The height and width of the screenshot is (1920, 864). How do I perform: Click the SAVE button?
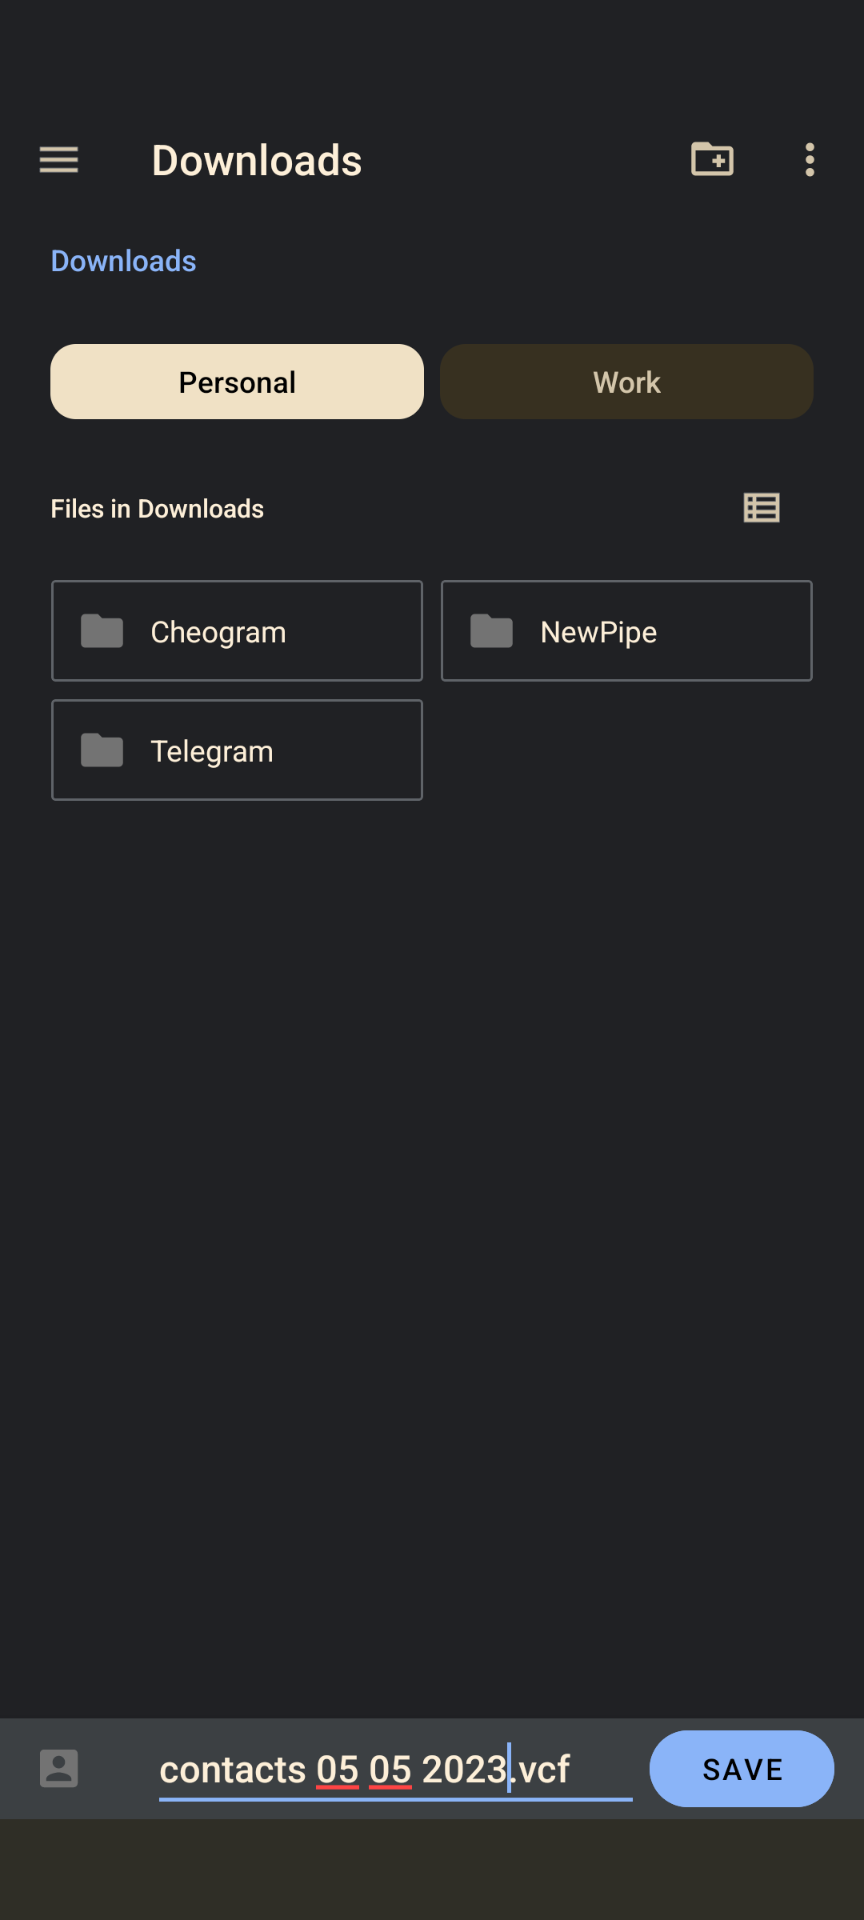(742, 1769)
